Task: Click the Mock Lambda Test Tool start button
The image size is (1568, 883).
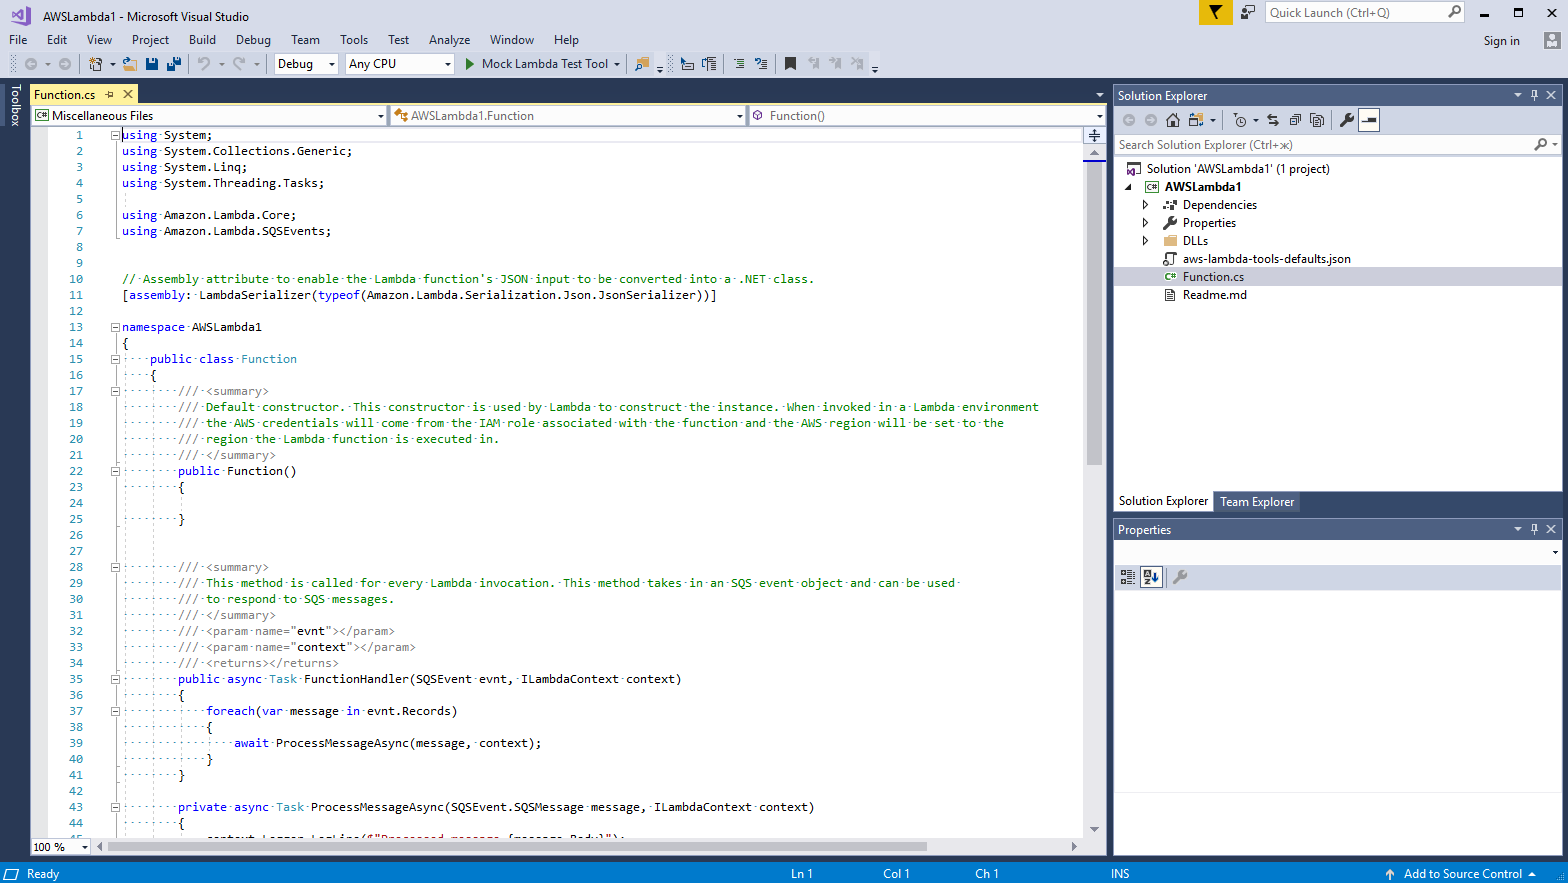Action: tap(544, 64)
